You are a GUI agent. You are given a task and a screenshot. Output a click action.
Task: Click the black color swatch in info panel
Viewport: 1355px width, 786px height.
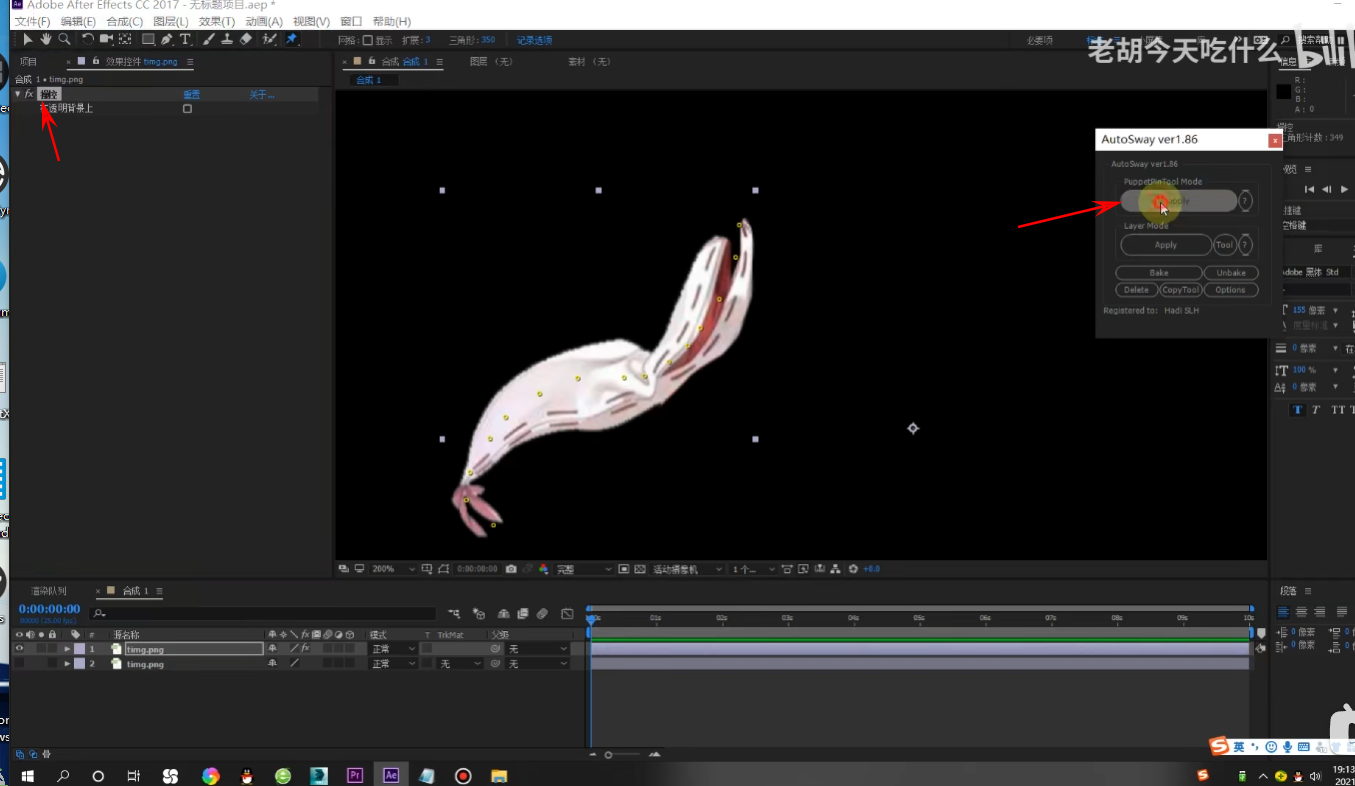(1283, 92)
